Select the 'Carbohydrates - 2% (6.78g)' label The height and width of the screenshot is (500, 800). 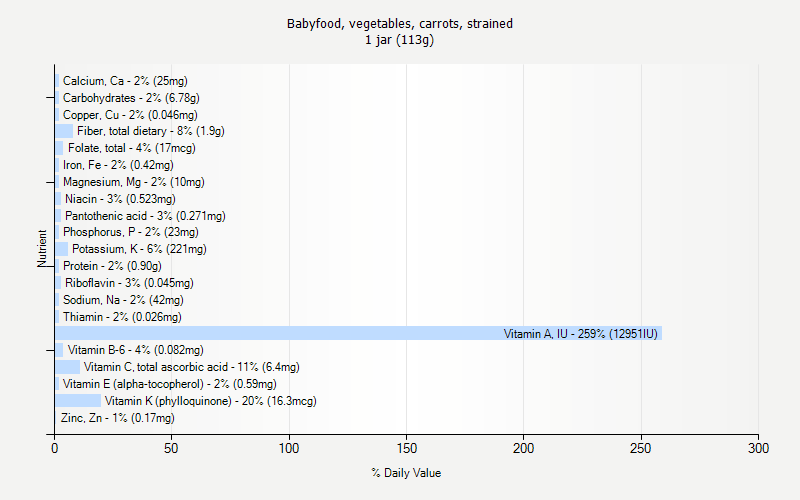pyautogui.click(x=131, y=97)
